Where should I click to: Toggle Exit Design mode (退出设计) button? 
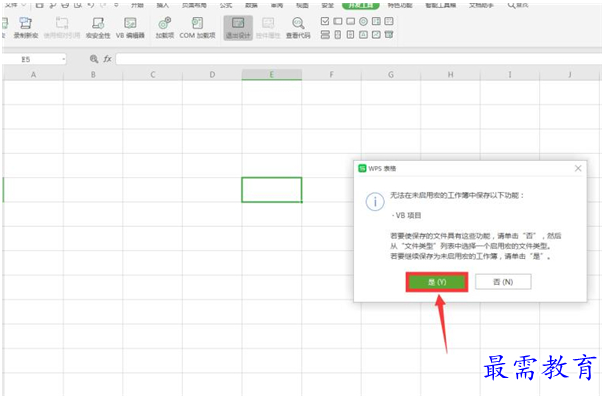click(x=238, y=28)
